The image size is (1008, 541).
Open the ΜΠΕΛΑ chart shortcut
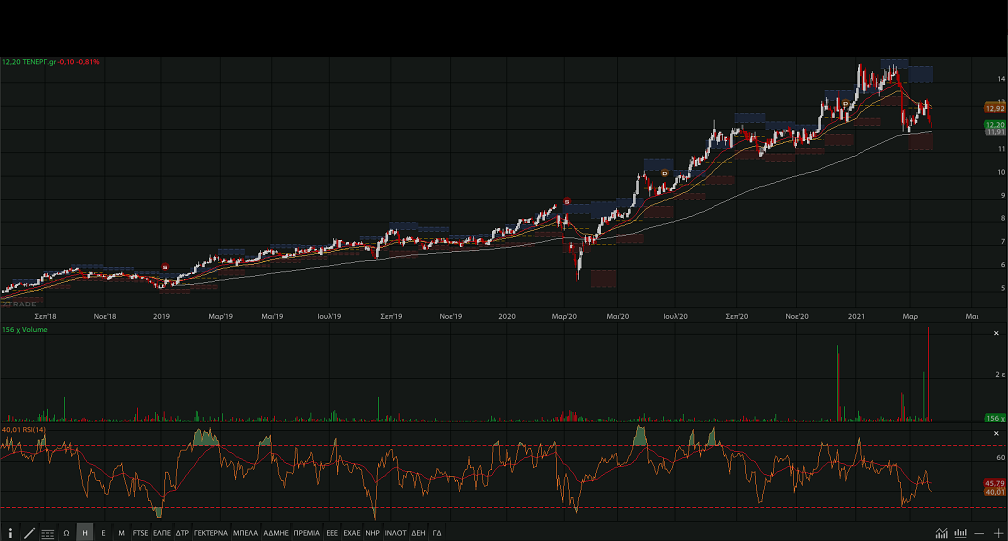(245, 533)
